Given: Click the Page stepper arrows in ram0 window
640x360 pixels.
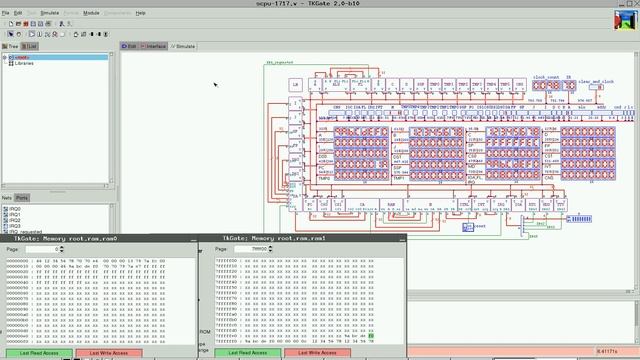Looking at the screenshot, I should click(x=62, y=249).
